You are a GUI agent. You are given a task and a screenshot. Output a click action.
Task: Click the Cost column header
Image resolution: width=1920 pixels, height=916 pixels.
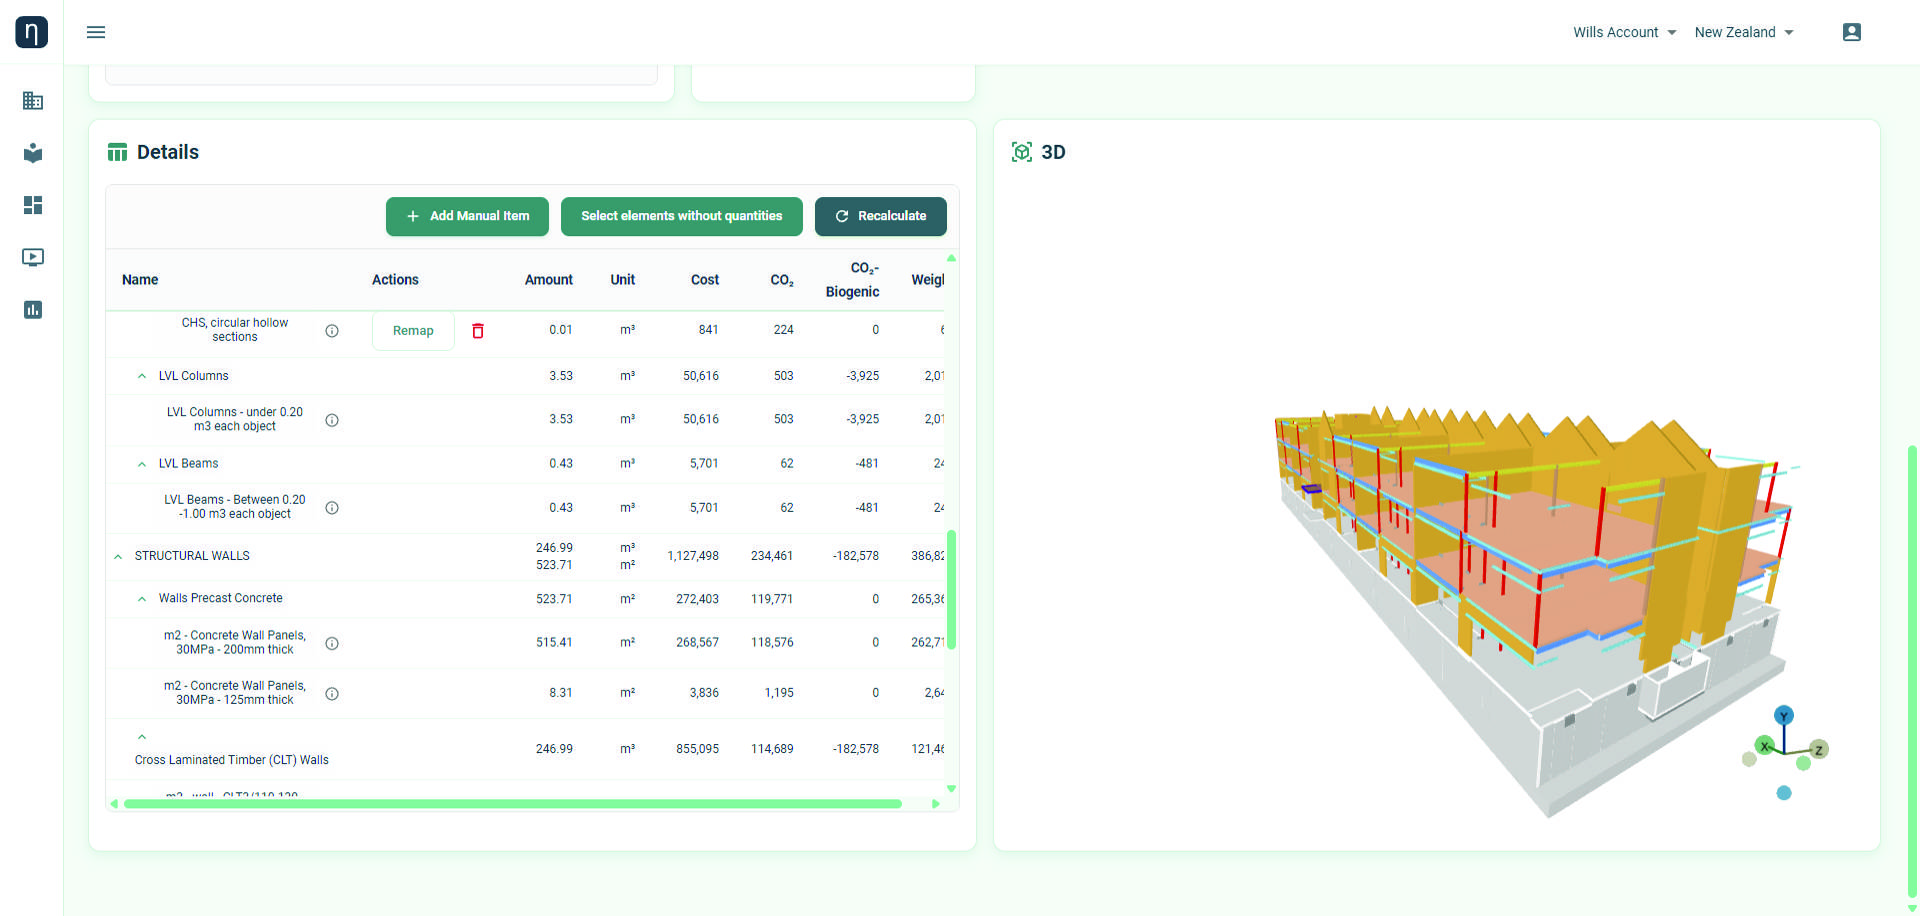(705, 280)
